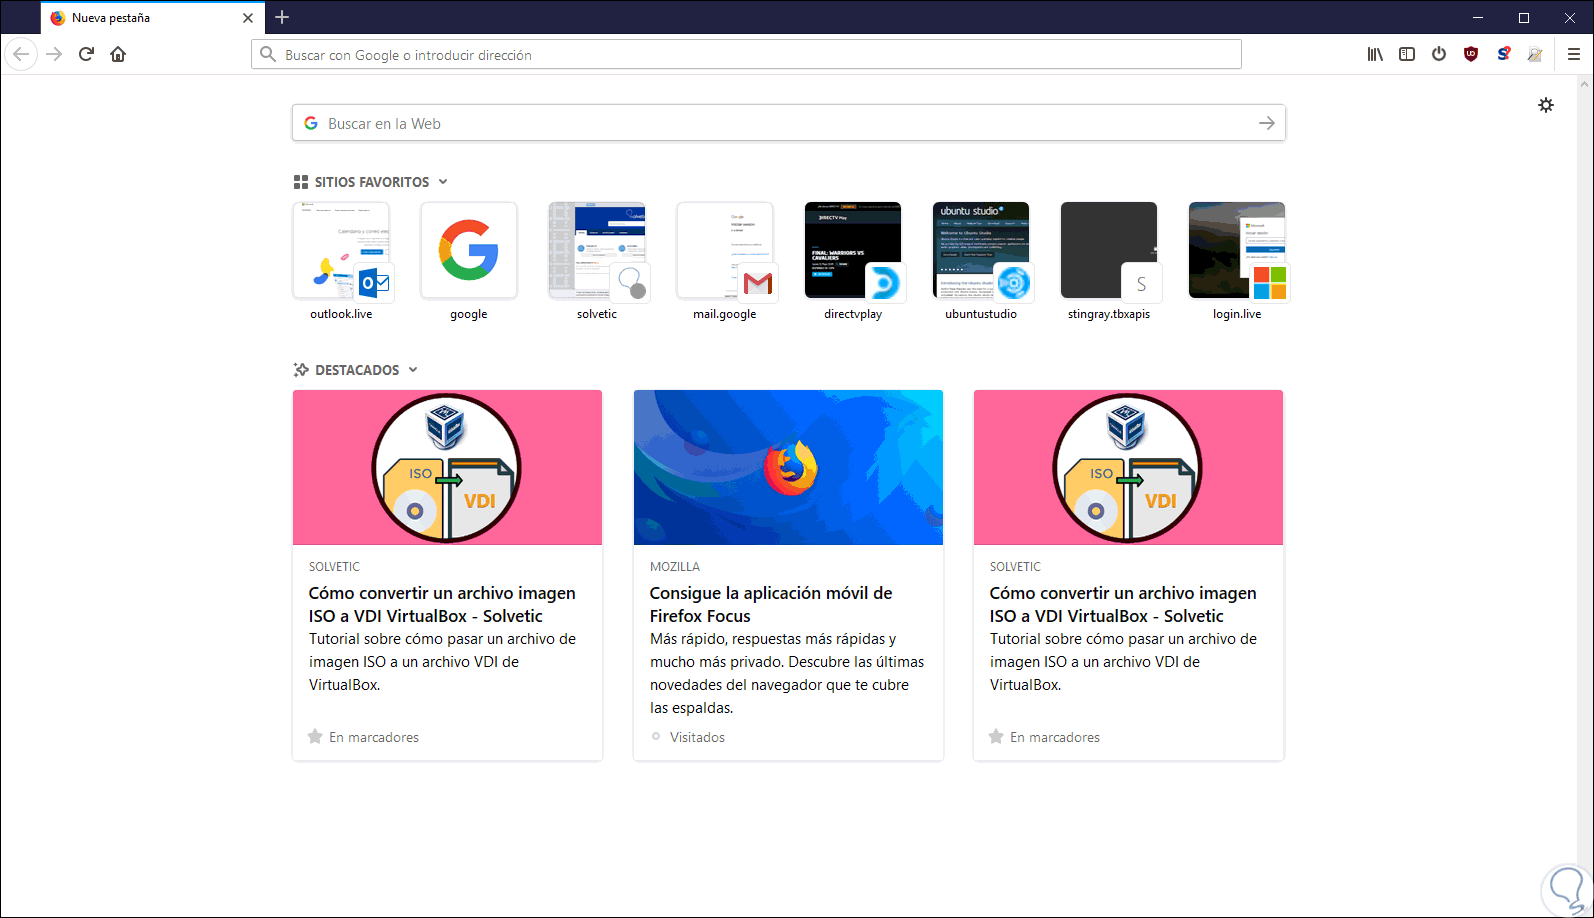Click the DESTACADOS heading text
This screenshot has height=918, width=1594.
(357, 370)
